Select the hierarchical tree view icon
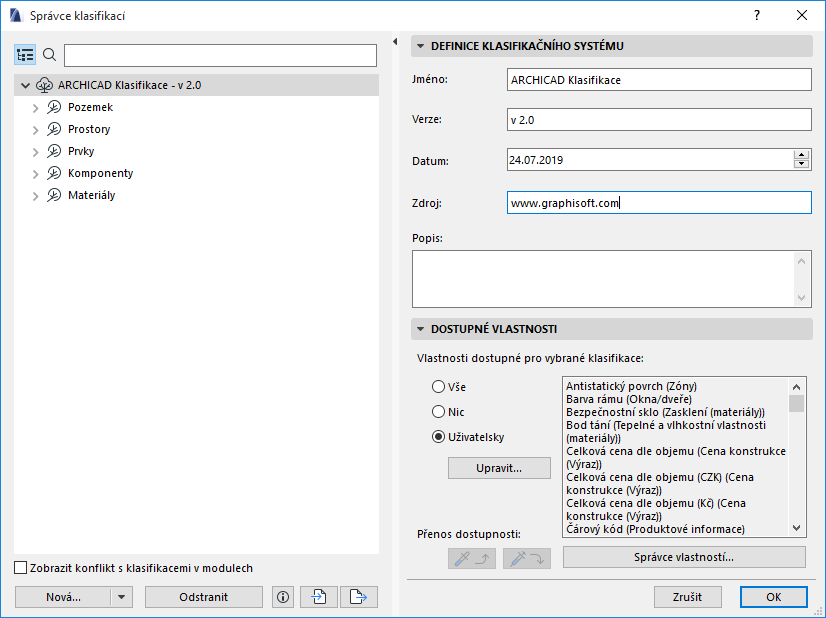 pos(25,55)
